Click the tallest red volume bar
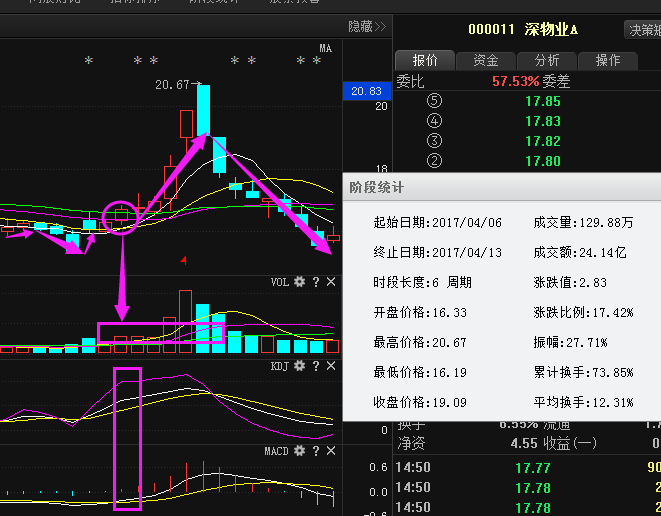This screenshot has width=661, height=516. click(x=185, y=321)
